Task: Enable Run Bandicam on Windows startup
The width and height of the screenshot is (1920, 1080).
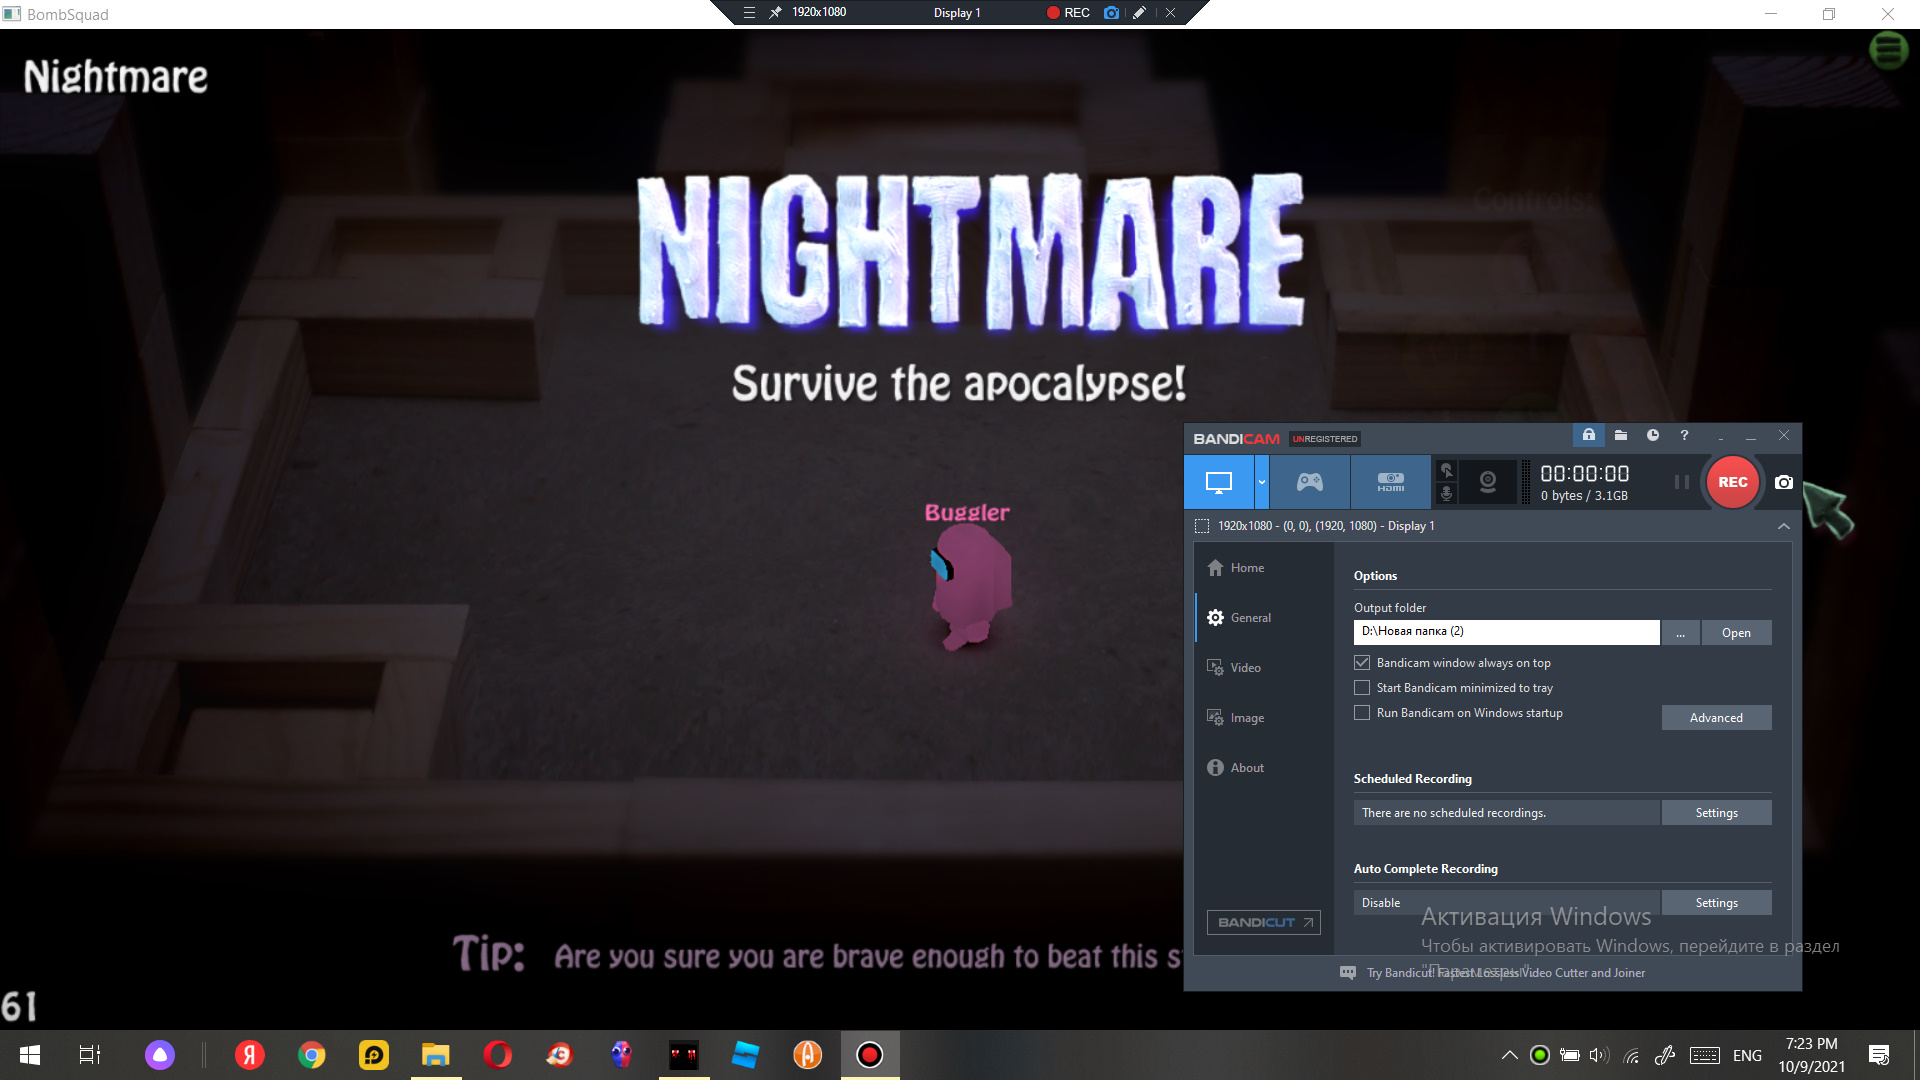Action: [x=1362, y=713]
